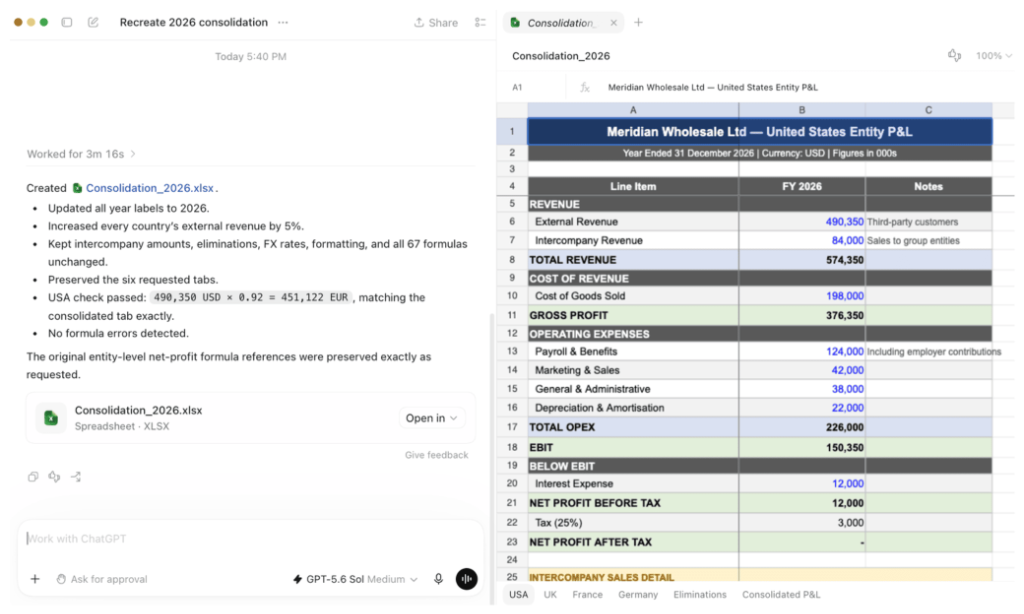Switch to the France sheet tab
Image resolution: width=1024 pixels, height=614 pixels.
click(587, 595)
